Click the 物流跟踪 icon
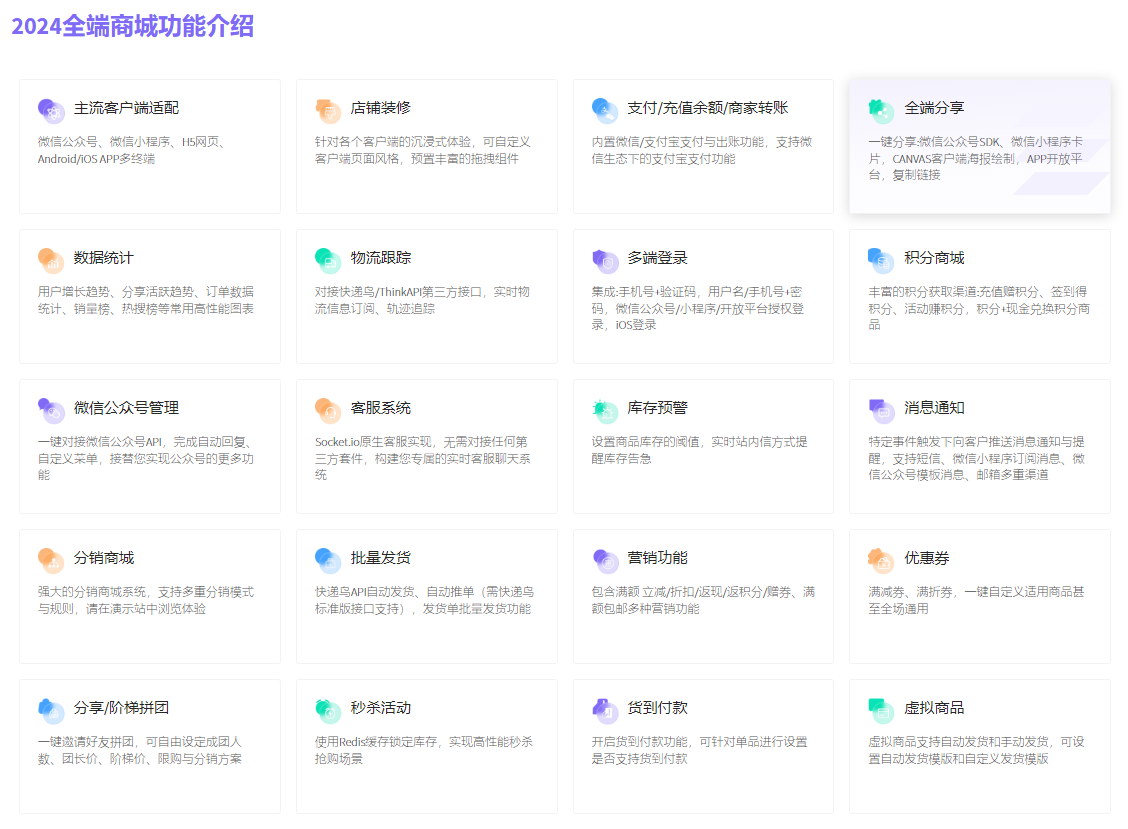Image resolution: width=1128 pixels, height=829 pixels. tap(328, 260)
